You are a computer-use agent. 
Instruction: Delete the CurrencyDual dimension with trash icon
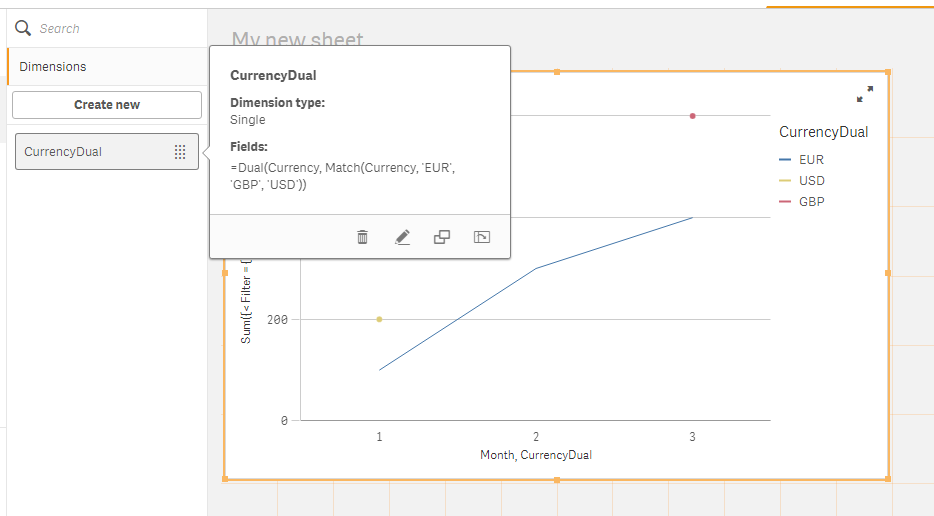[362, 237]
